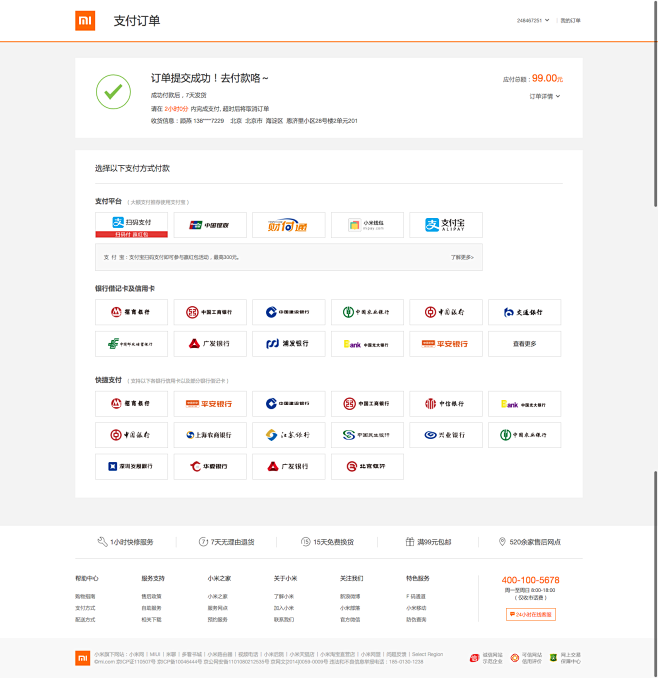Select Alipay 扫码支付 payment option
658x678 pixels.
[x=131, y=225]
